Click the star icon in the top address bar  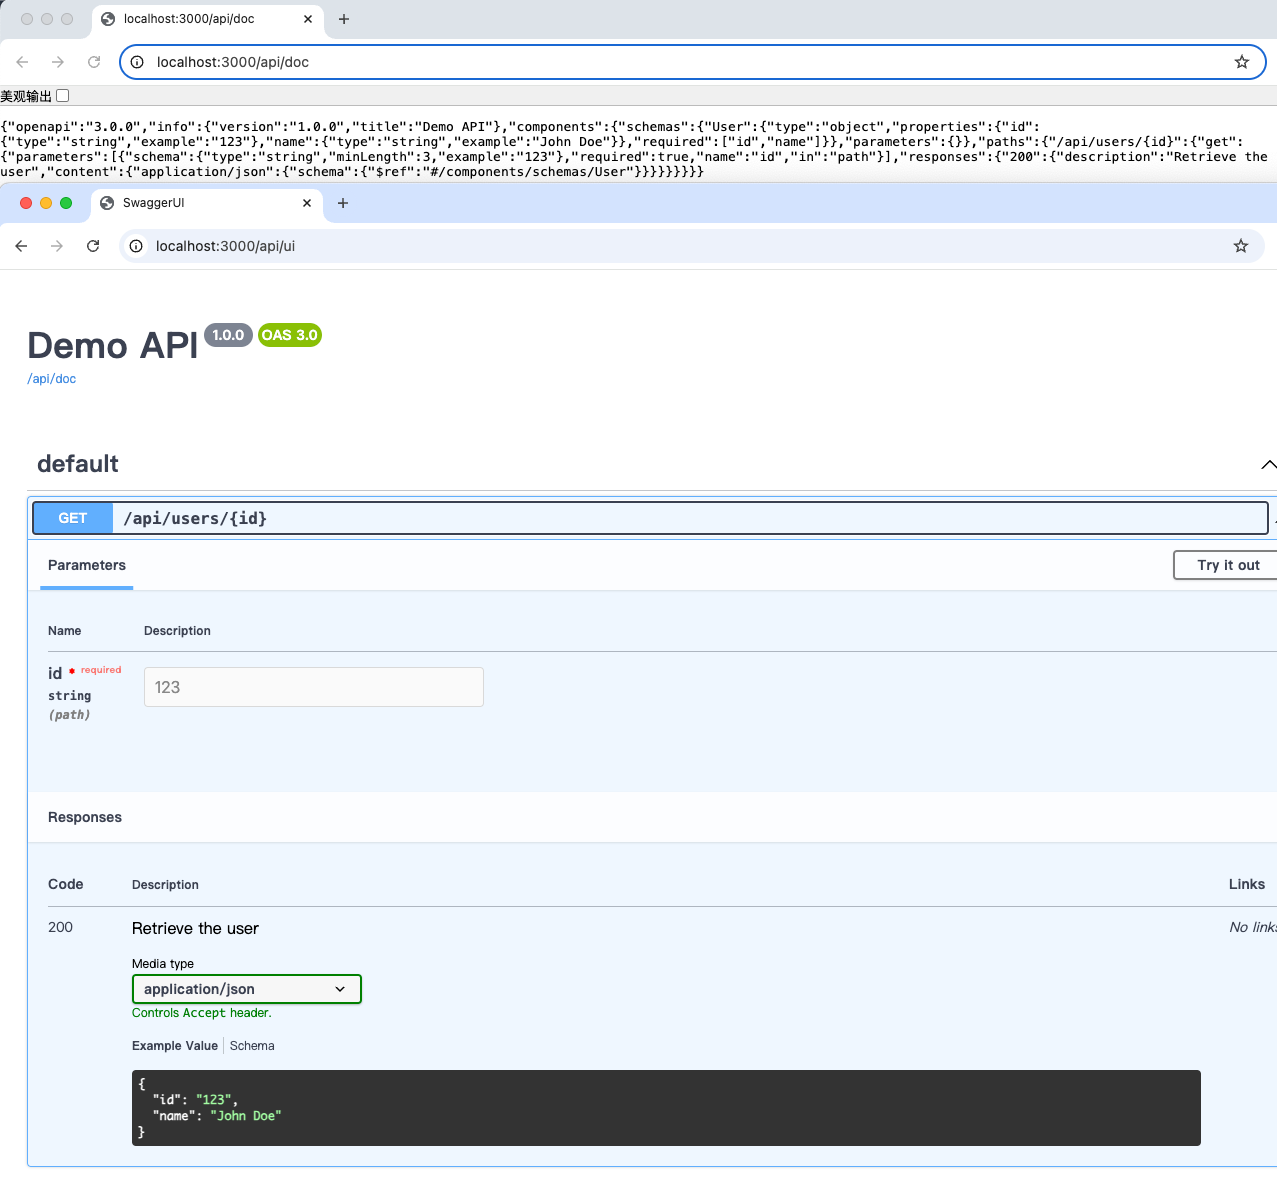point(1241,61)
